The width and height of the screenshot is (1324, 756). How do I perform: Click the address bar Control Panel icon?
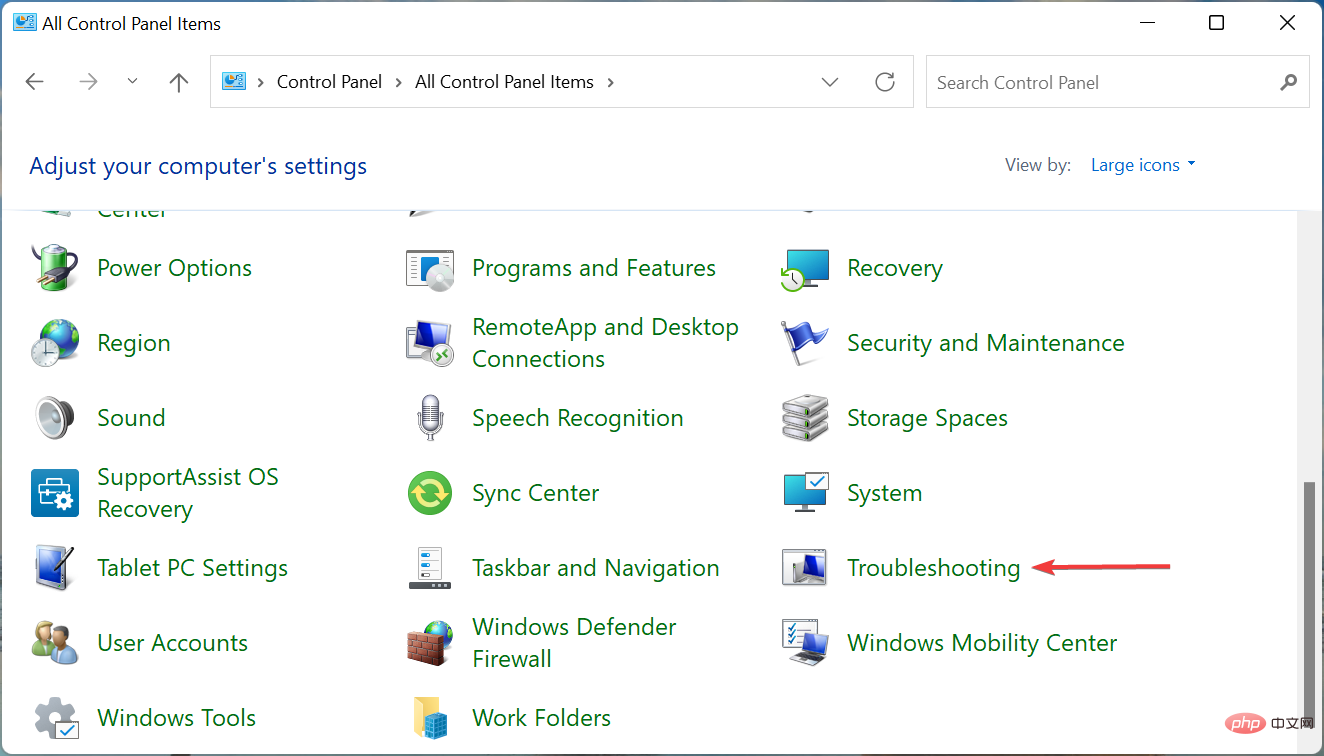coord(234,82)
